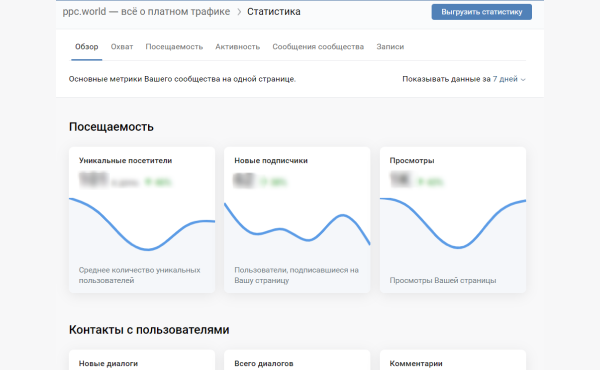Click the Статистика breadcrumb title
The height and width of the screenshot is (370, 600).
click(x=274, y=12)
